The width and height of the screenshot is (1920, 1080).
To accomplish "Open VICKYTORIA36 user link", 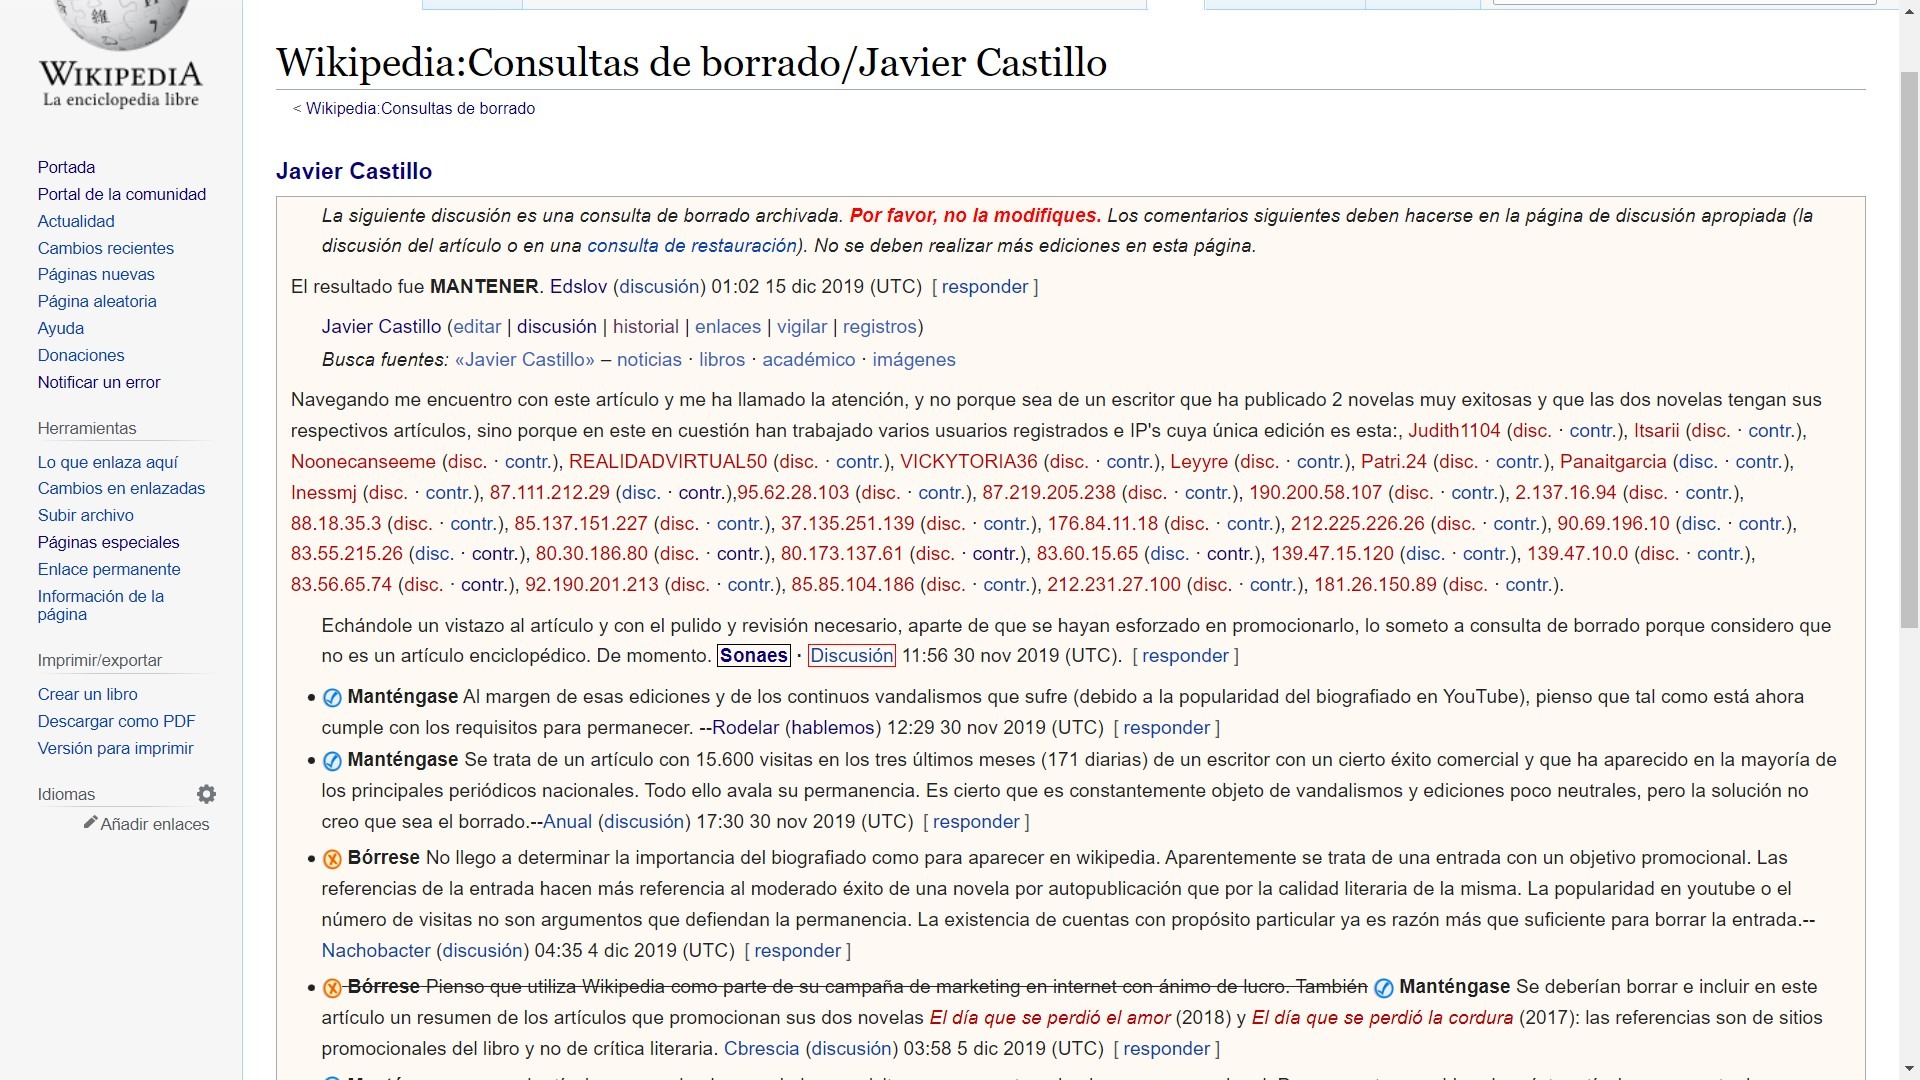I will [x=969, y=462].
